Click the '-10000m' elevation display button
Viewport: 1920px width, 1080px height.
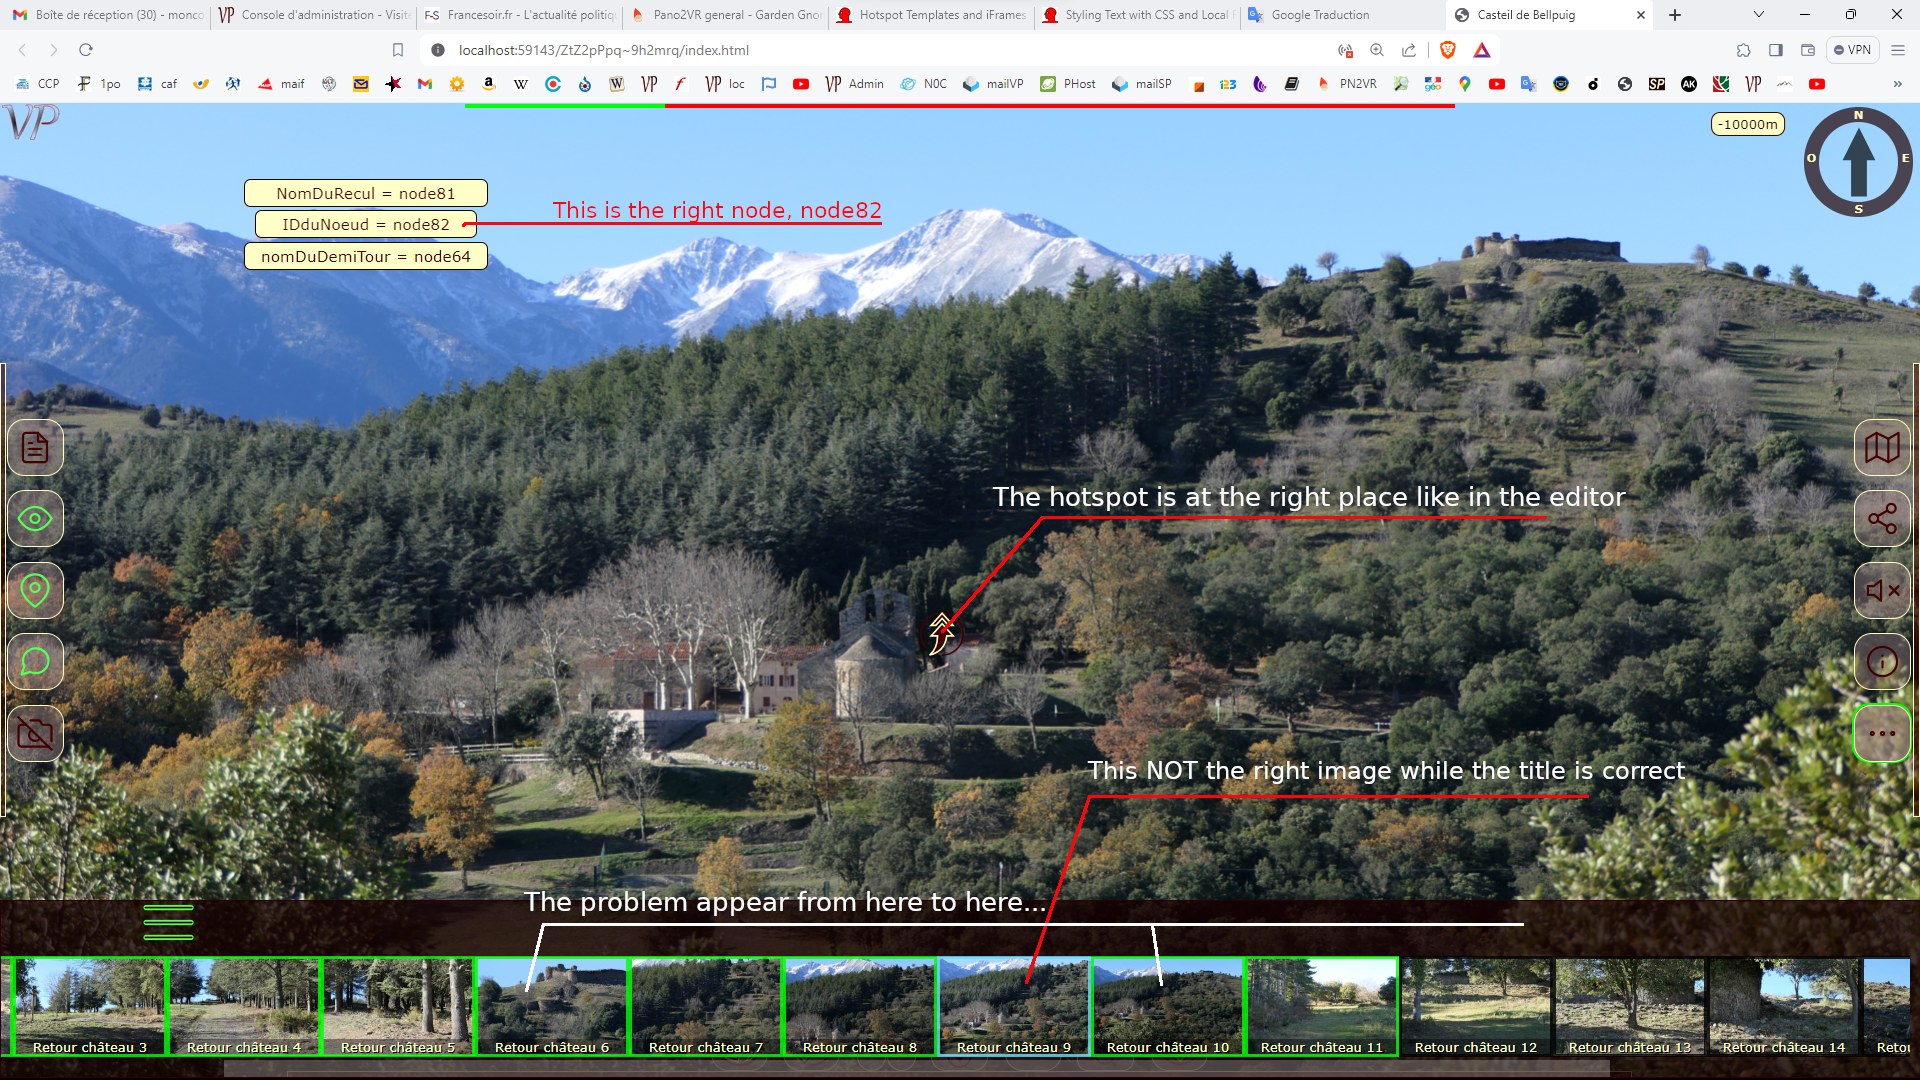(1745, 124)
